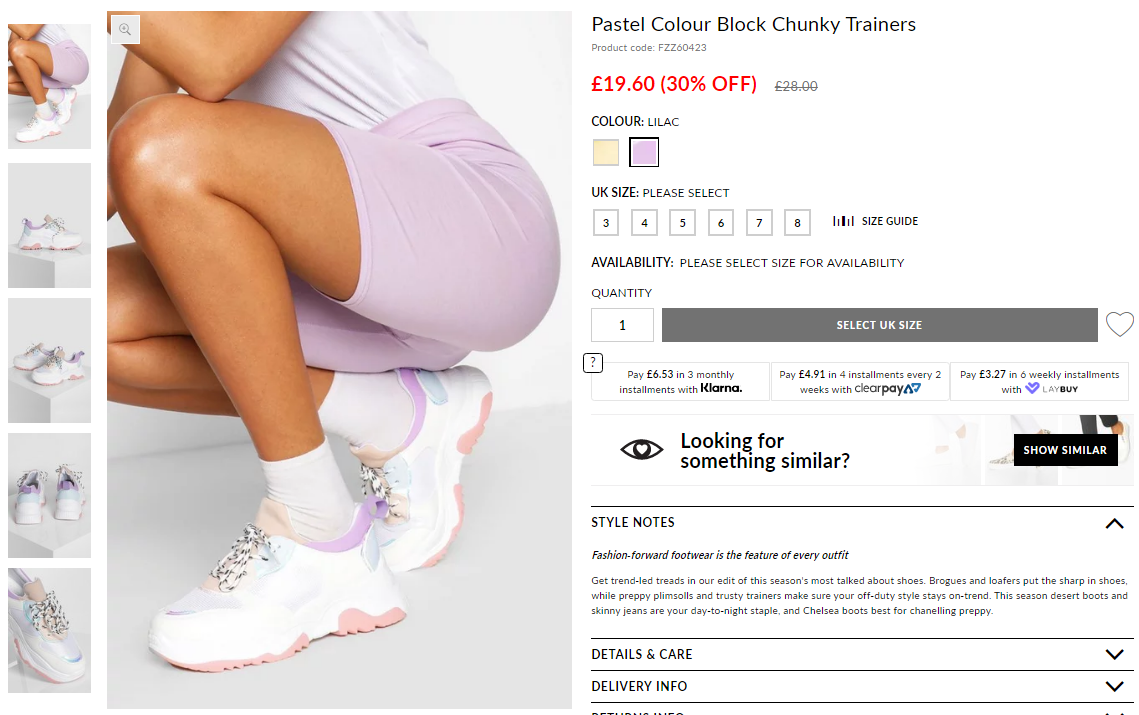Viewport: 1139px width, 715px height.
Task: Click the Show Similar button
Action: (x=1065, y=450)
